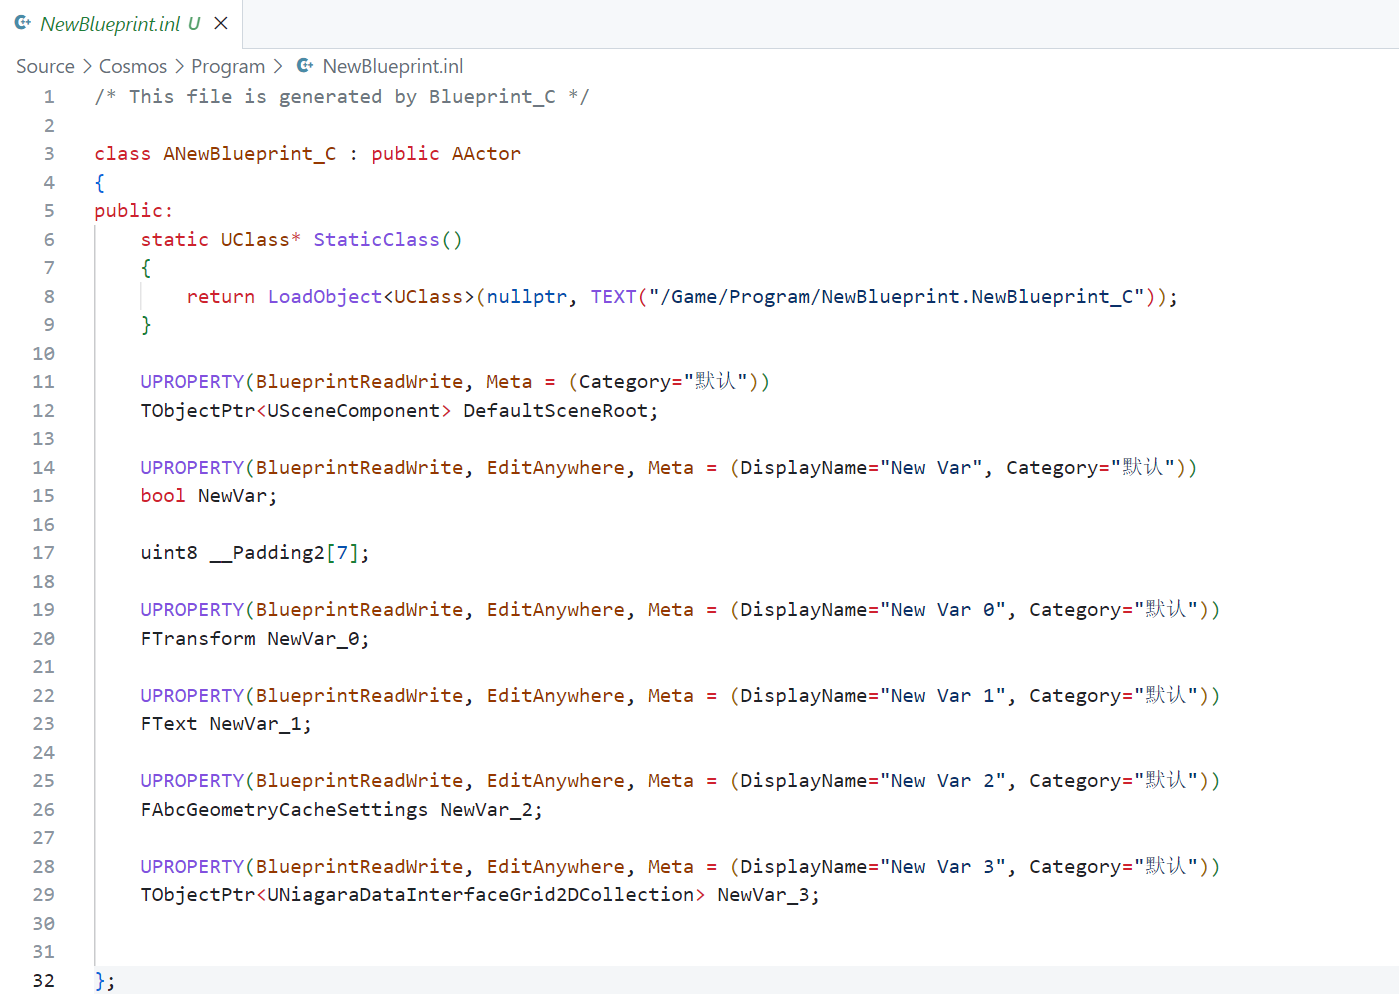Click bool keyword on line 15
Viewport: 1399px width, 997px height.
click(x=163, y=496)
